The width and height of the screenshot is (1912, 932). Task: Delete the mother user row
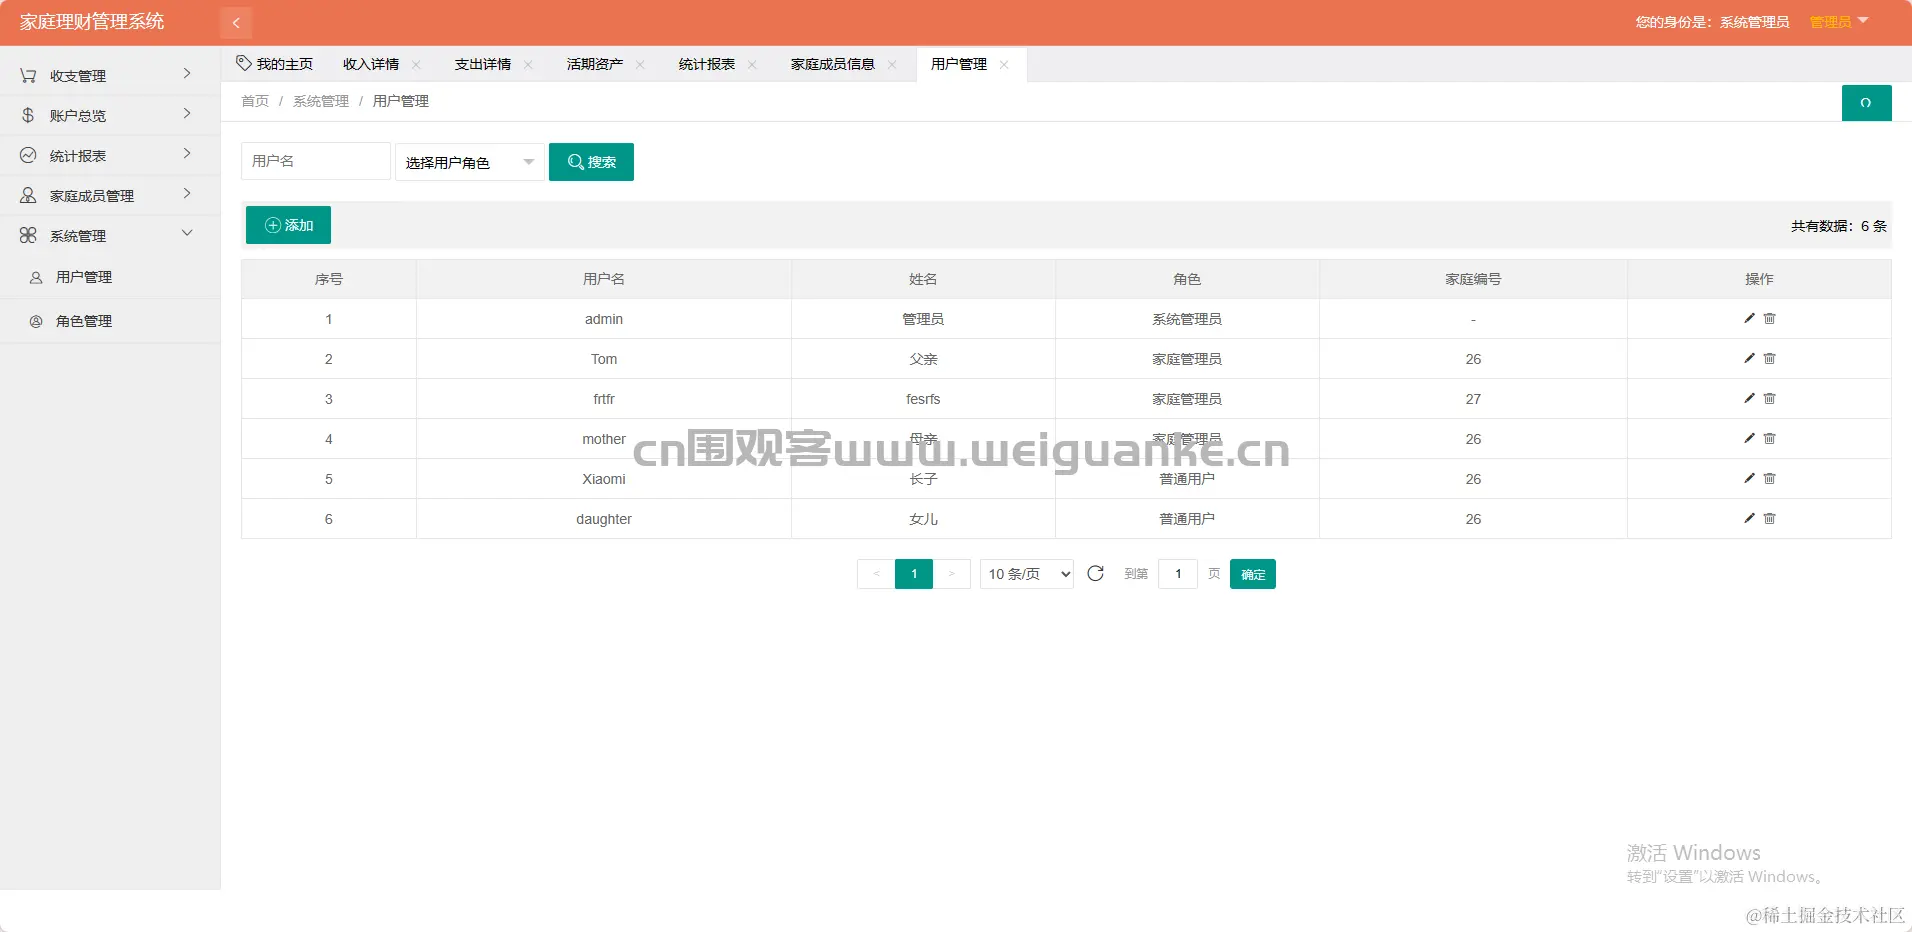coord(1769,438)
